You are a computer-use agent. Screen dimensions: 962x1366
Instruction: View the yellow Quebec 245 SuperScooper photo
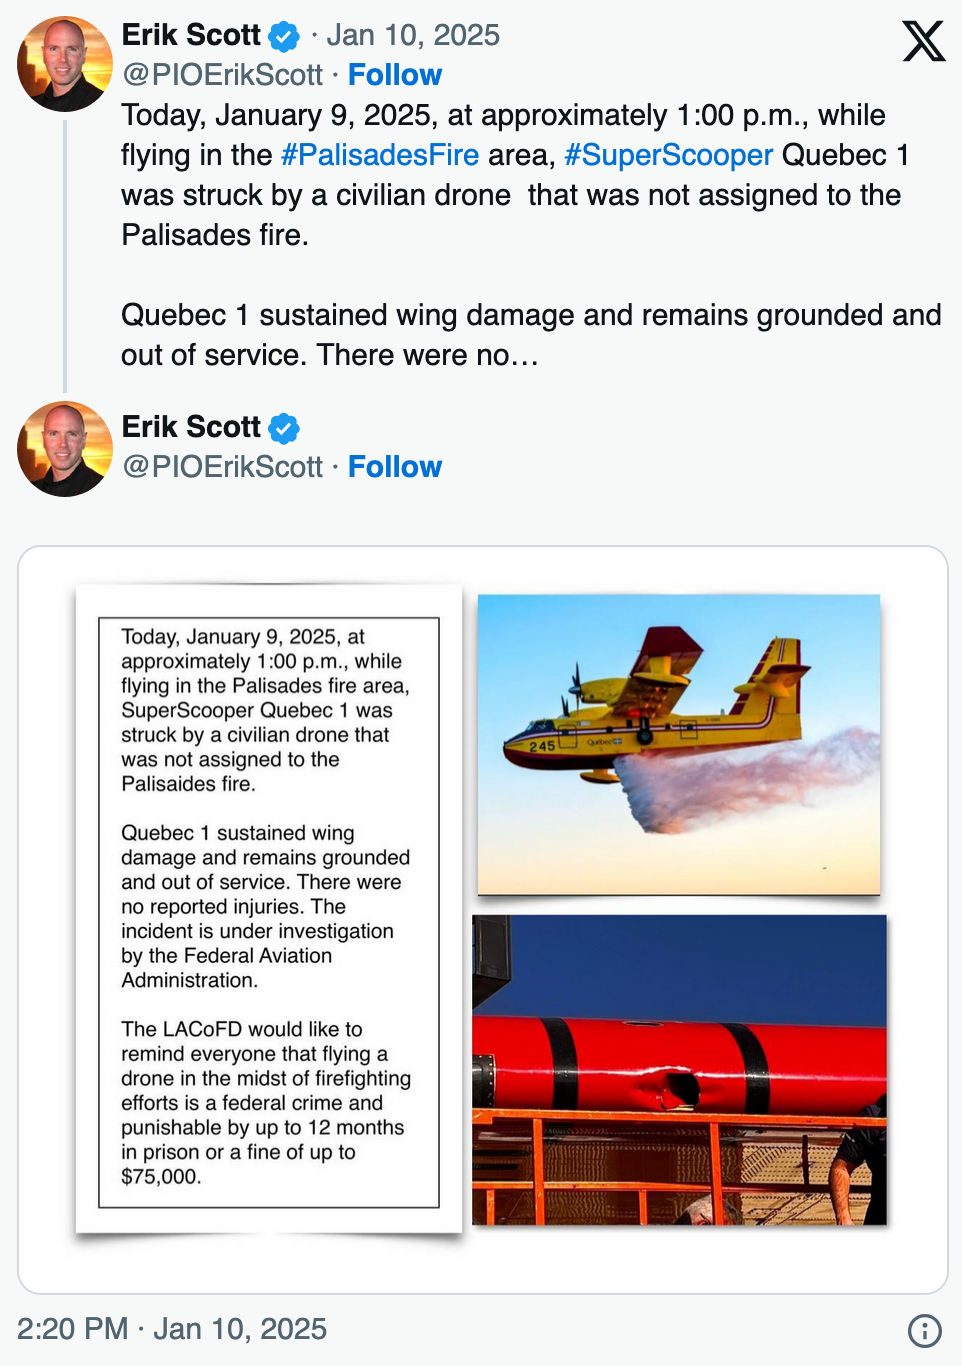pyautogui.click(x=679, y=745)
